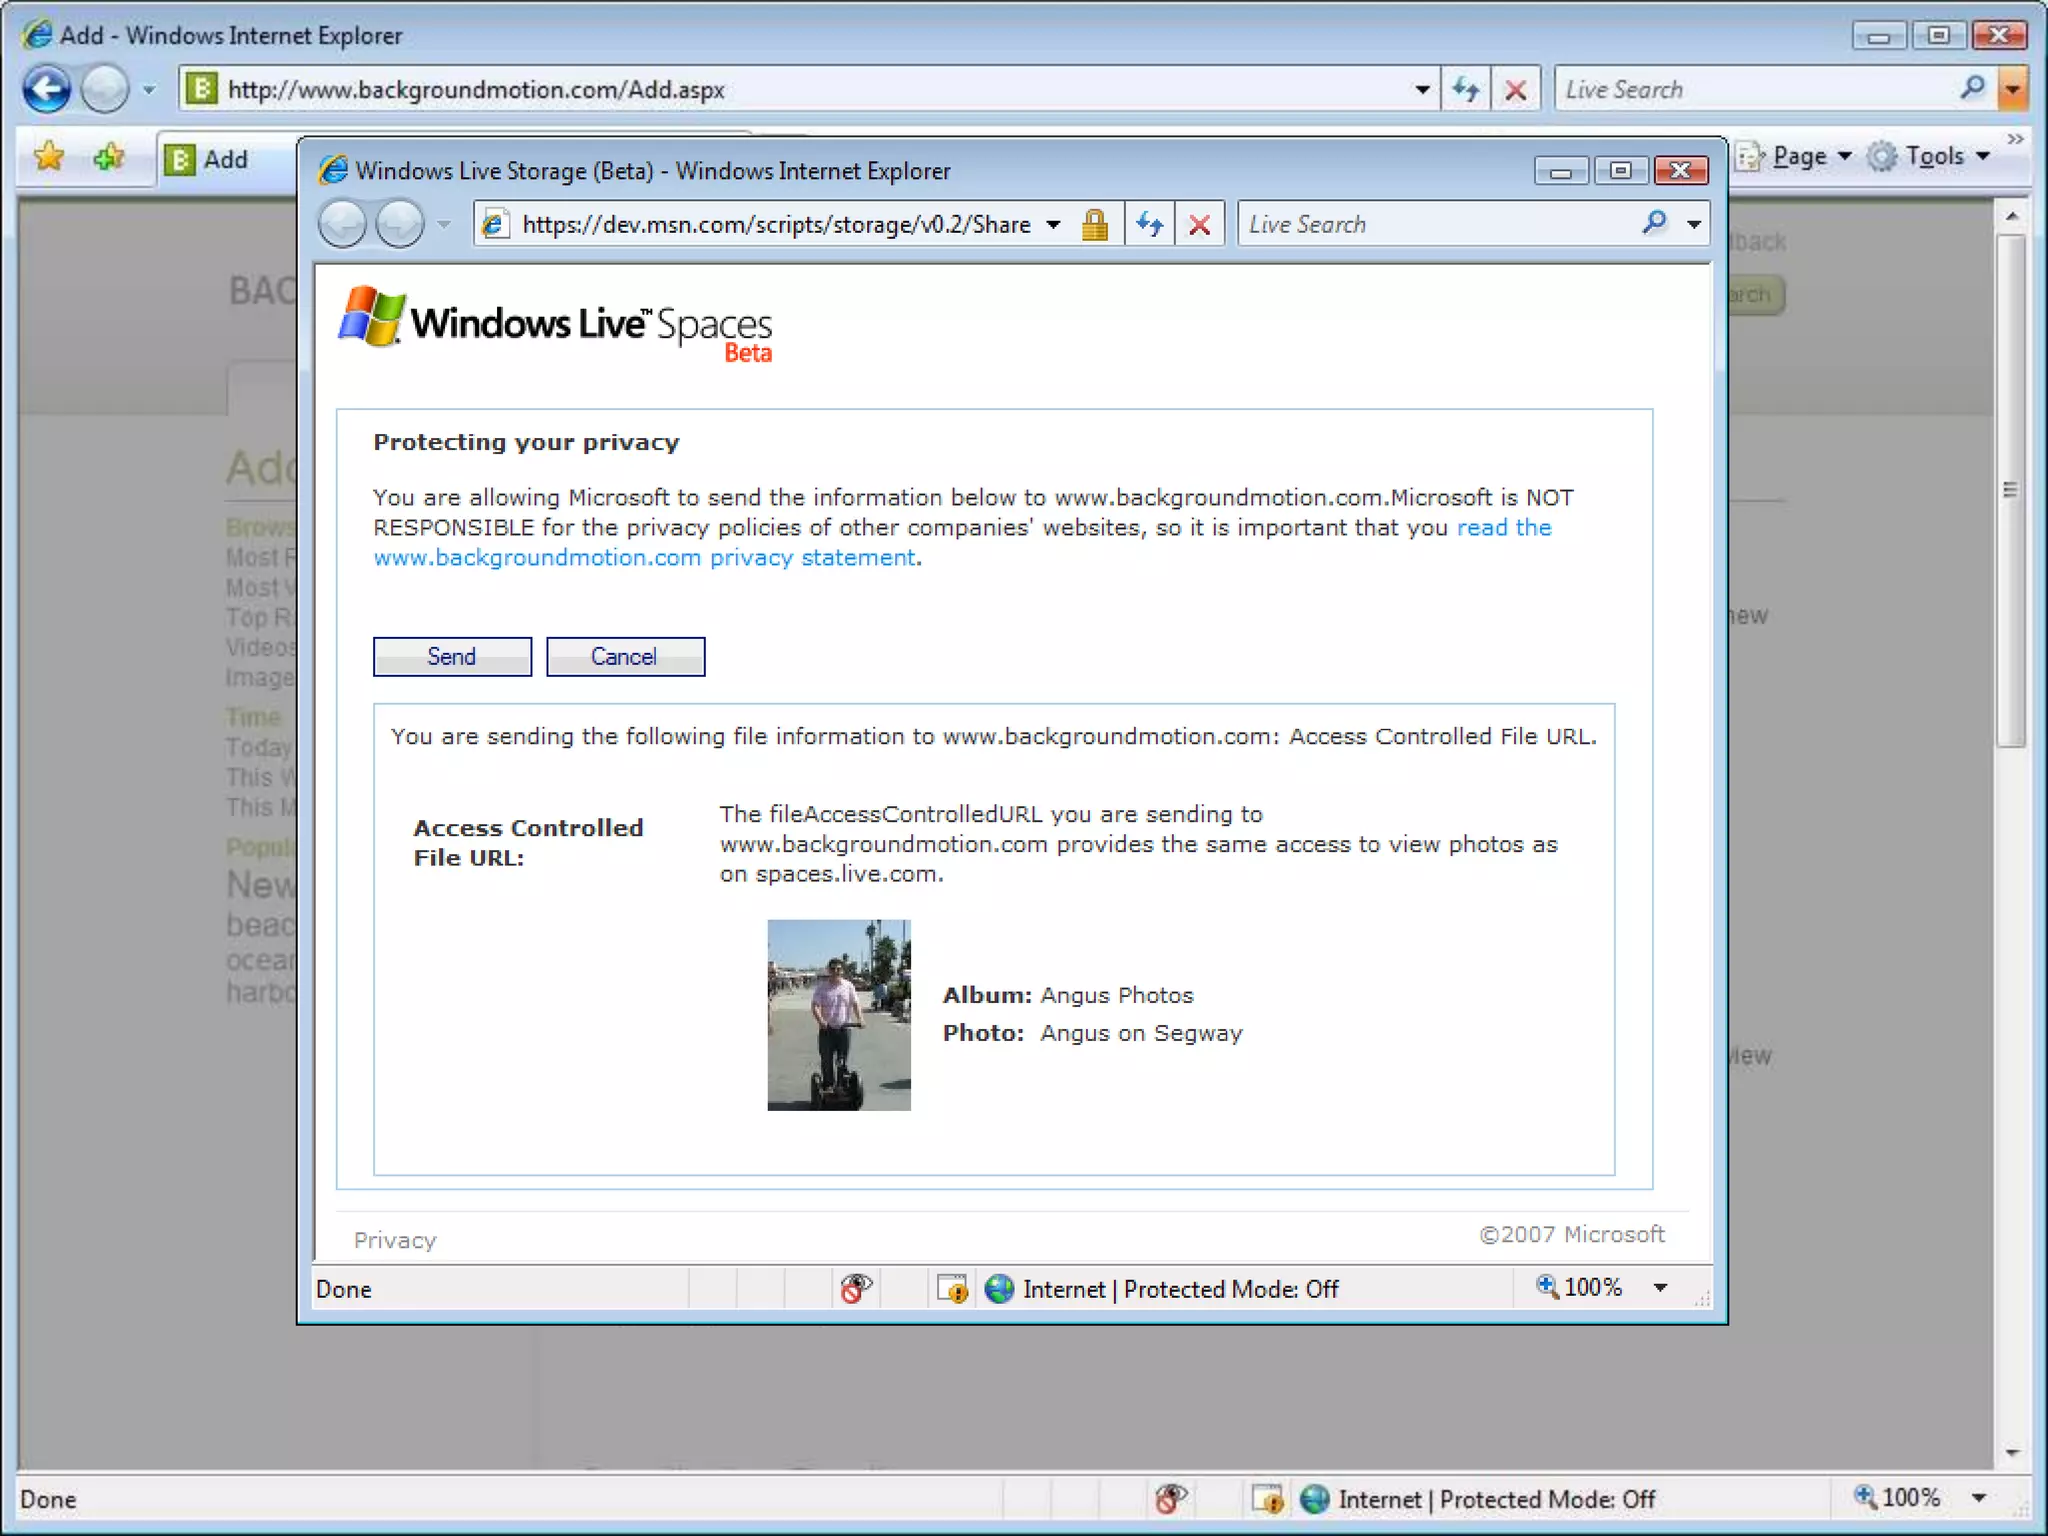Click Forward button in Live Storage popup
The width and height of the screenshot is (2048, 1536).
point(400,224)
